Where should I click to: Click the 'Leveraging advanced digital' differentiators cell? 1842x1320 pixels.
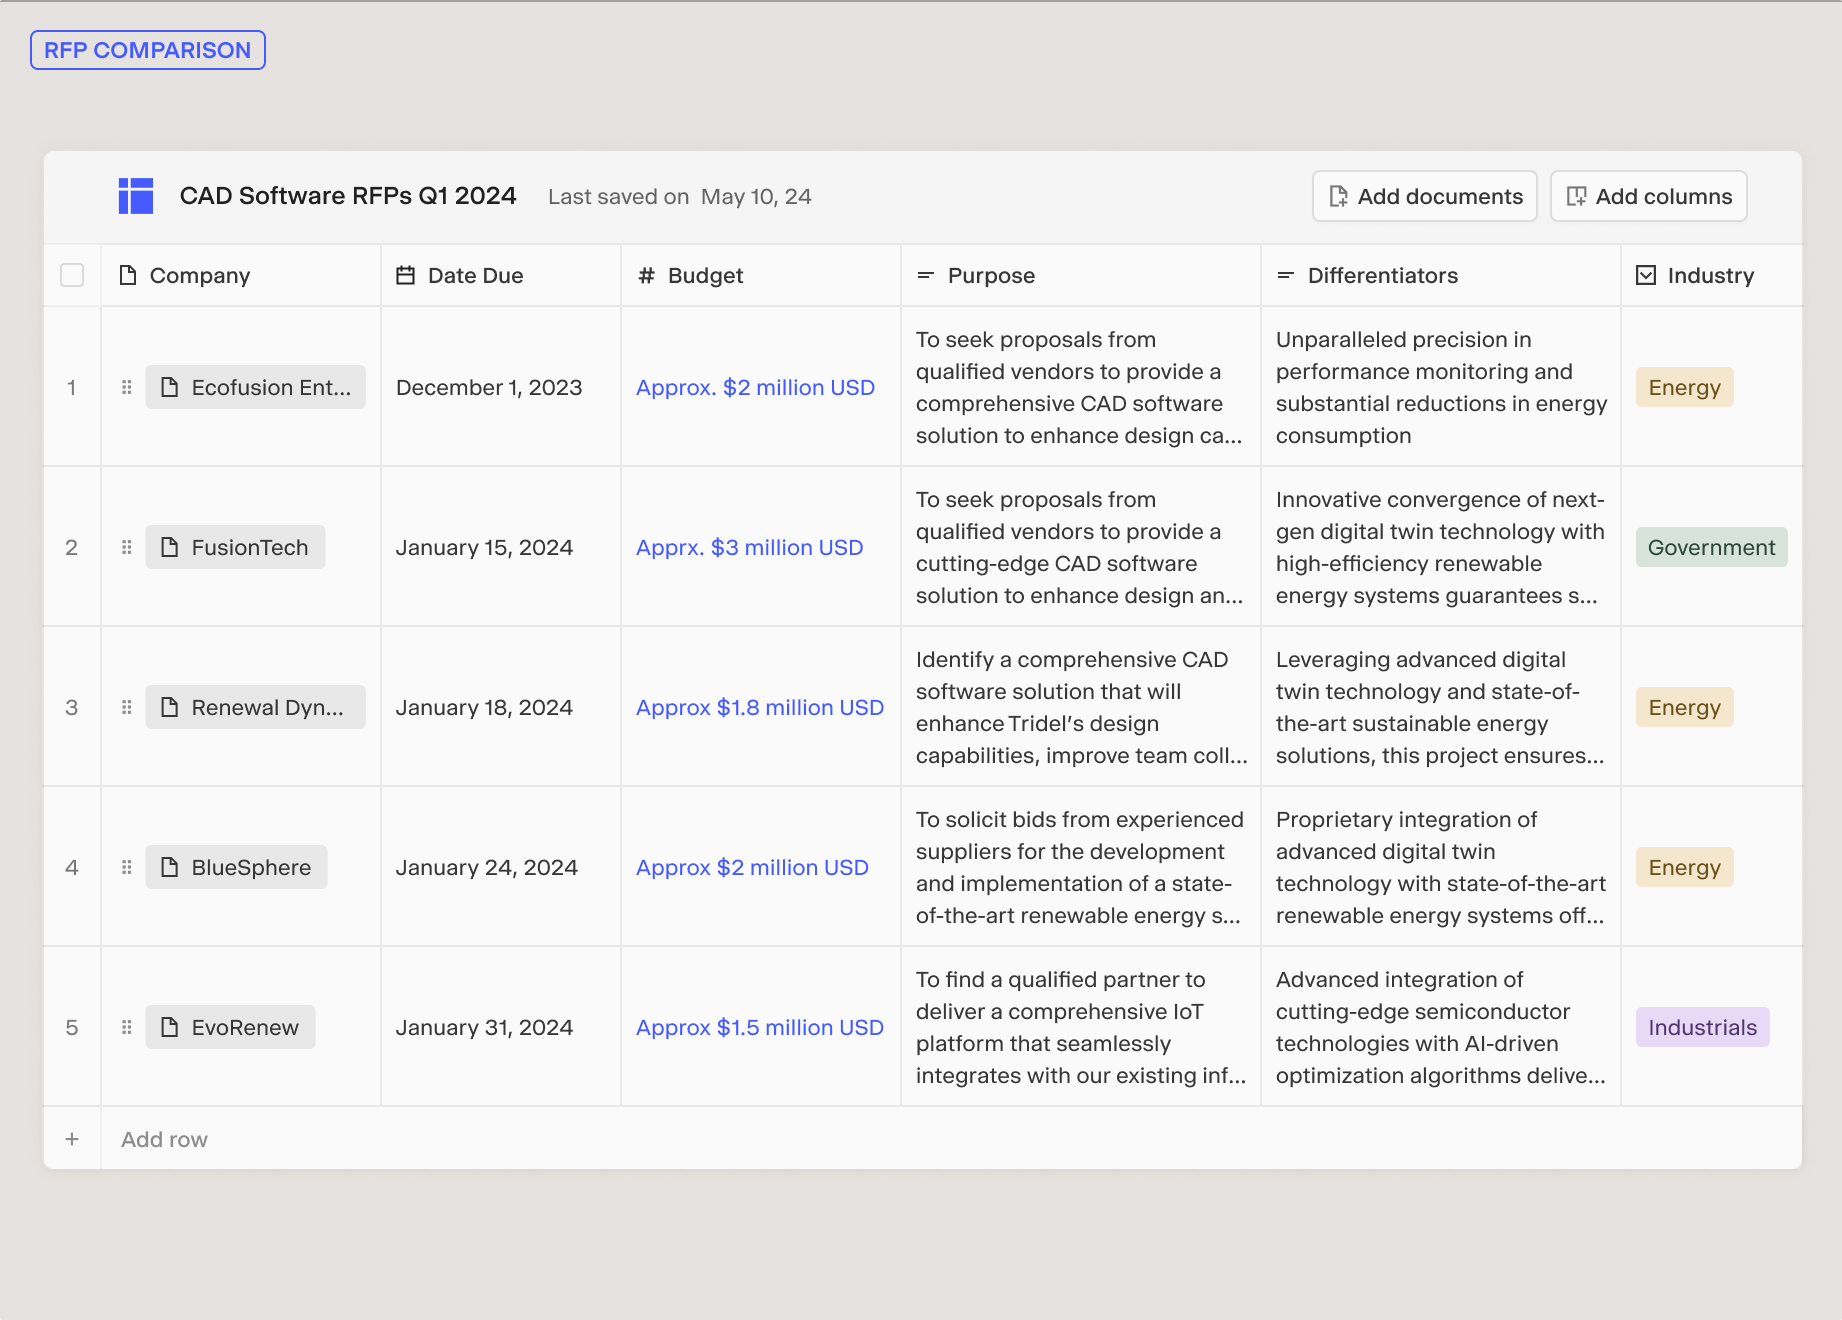pyautogui.click(x=1440, y=707)
